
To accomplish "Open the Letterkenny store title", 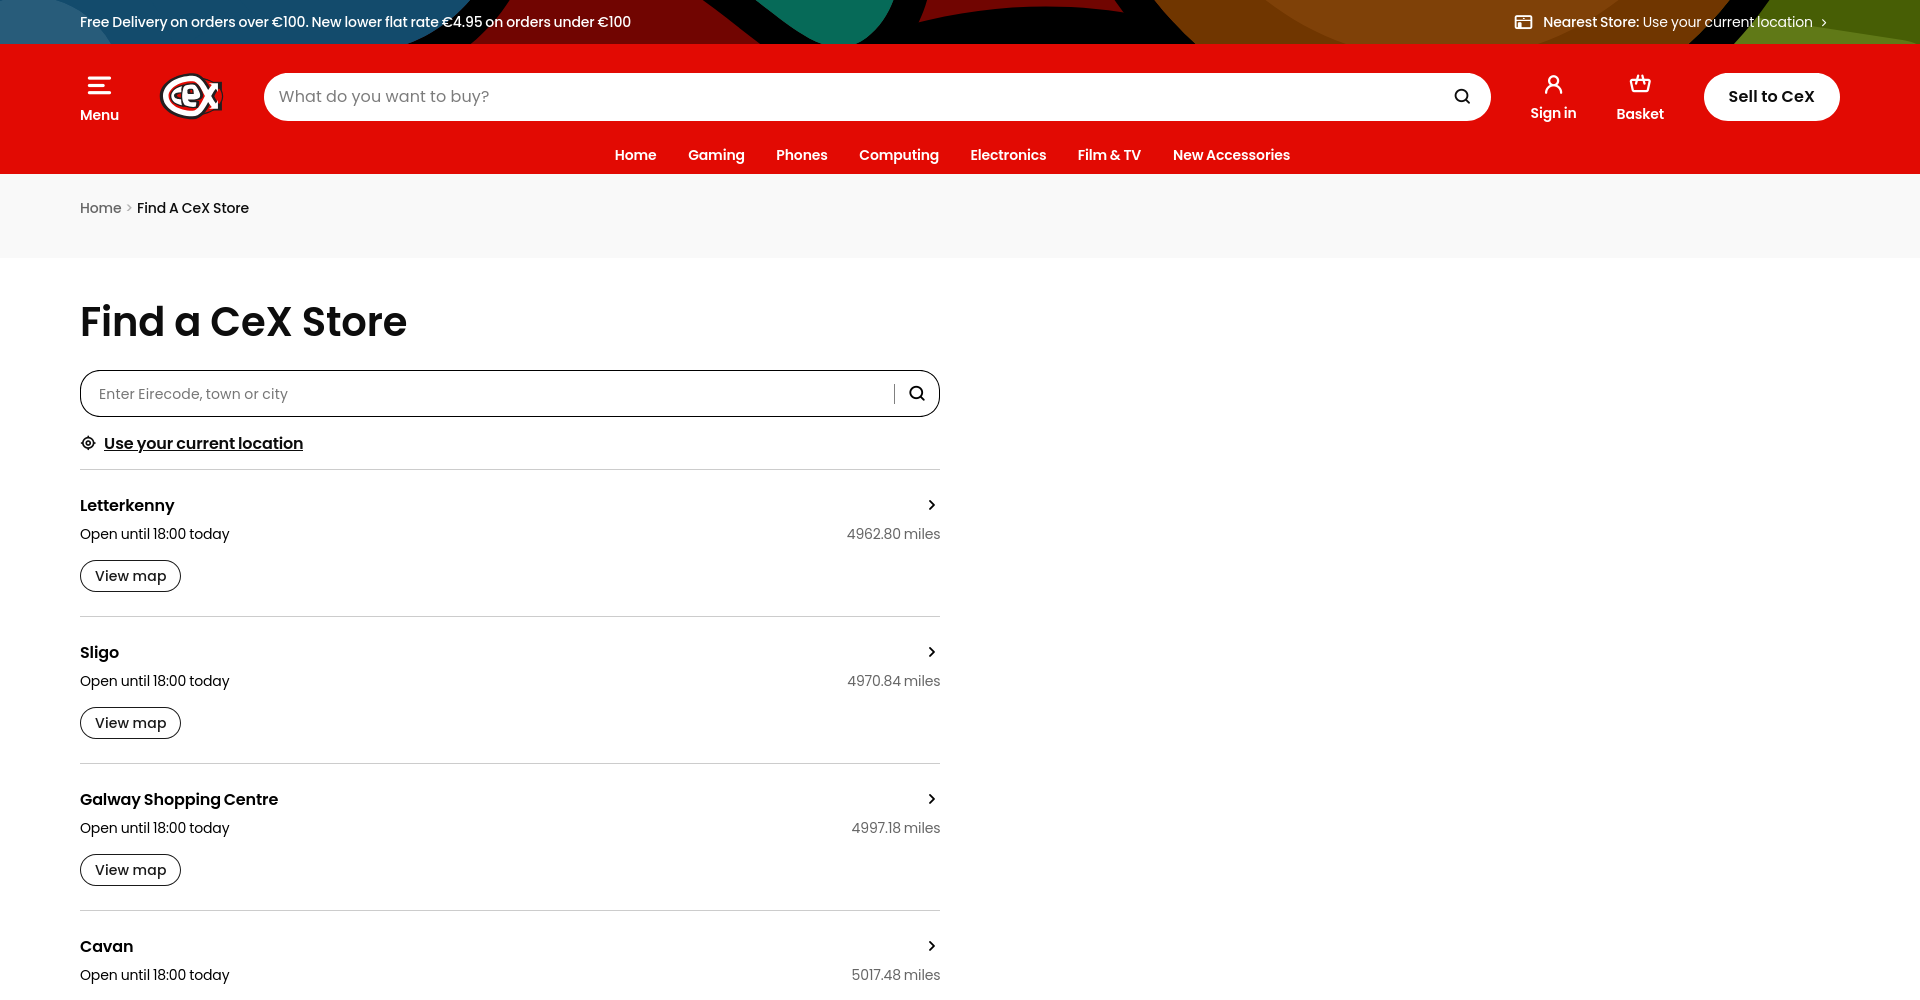I will [x=127, y=506].
